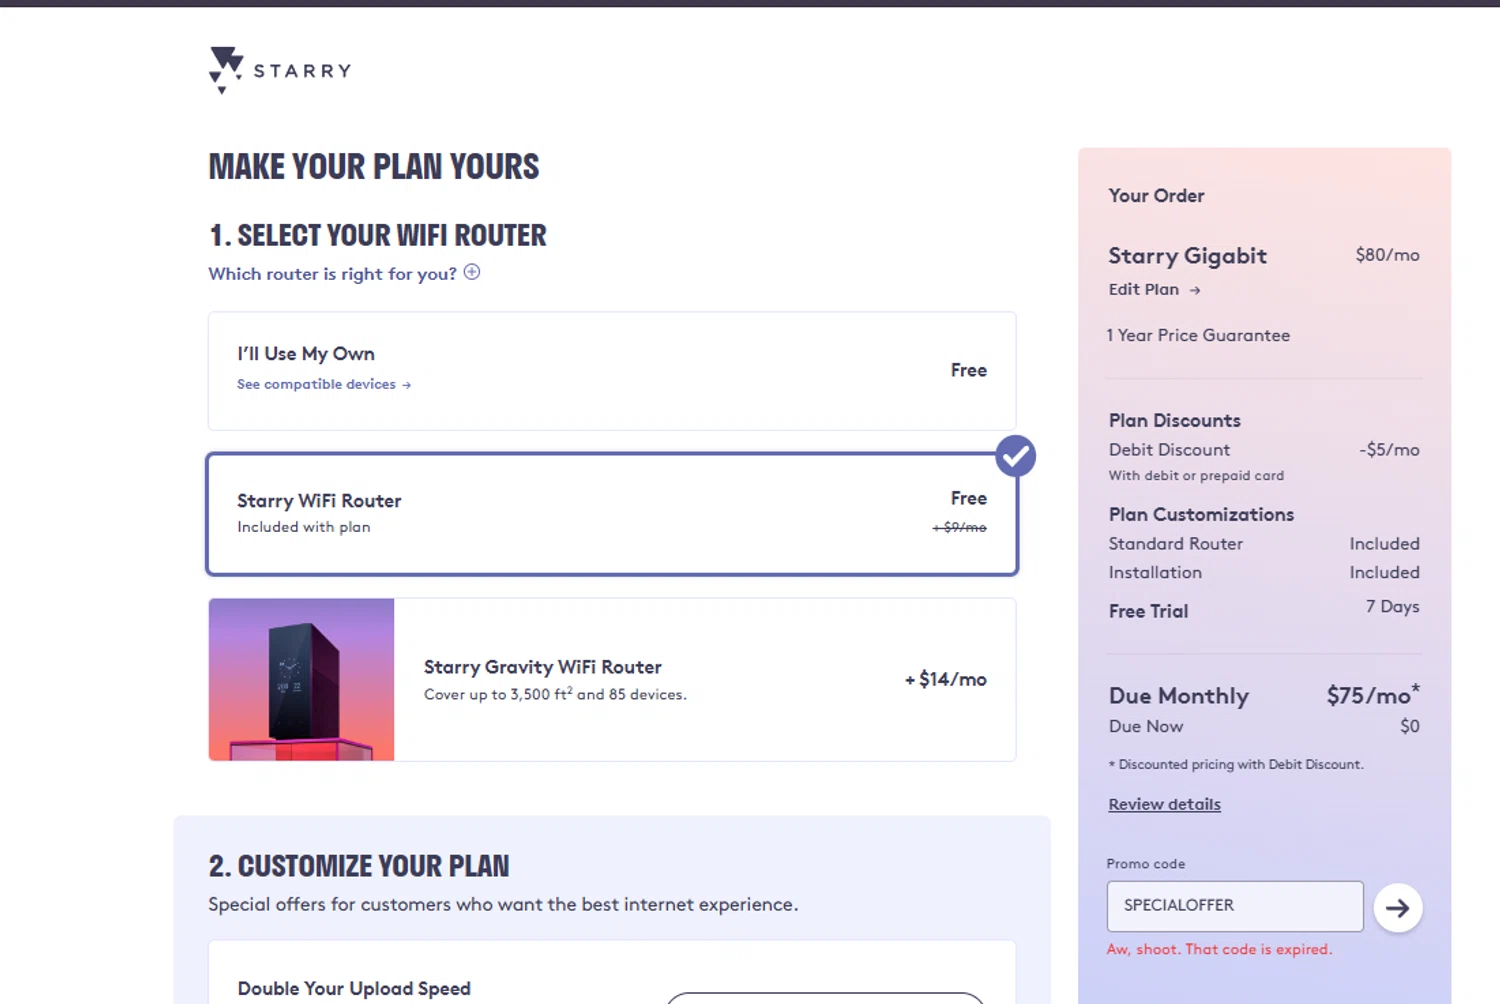
Task: Click 'Discounted pricing with Debit Discount' footnote
Action: (1236, 764)
